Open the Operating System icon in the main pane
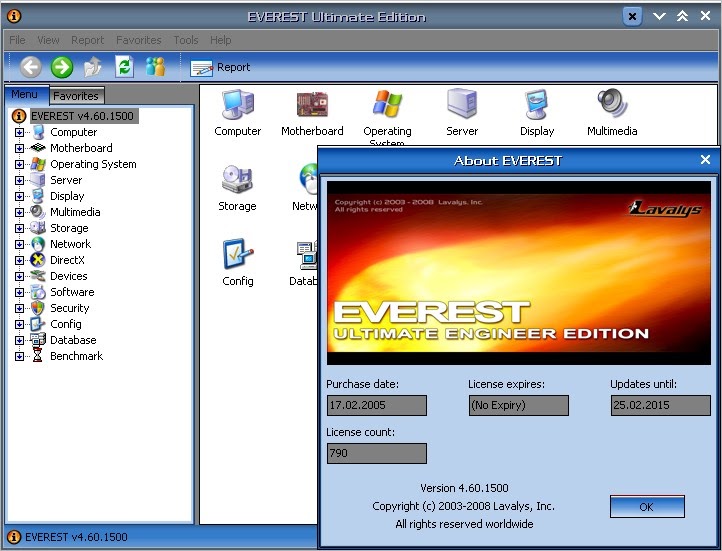 [387, 117]
